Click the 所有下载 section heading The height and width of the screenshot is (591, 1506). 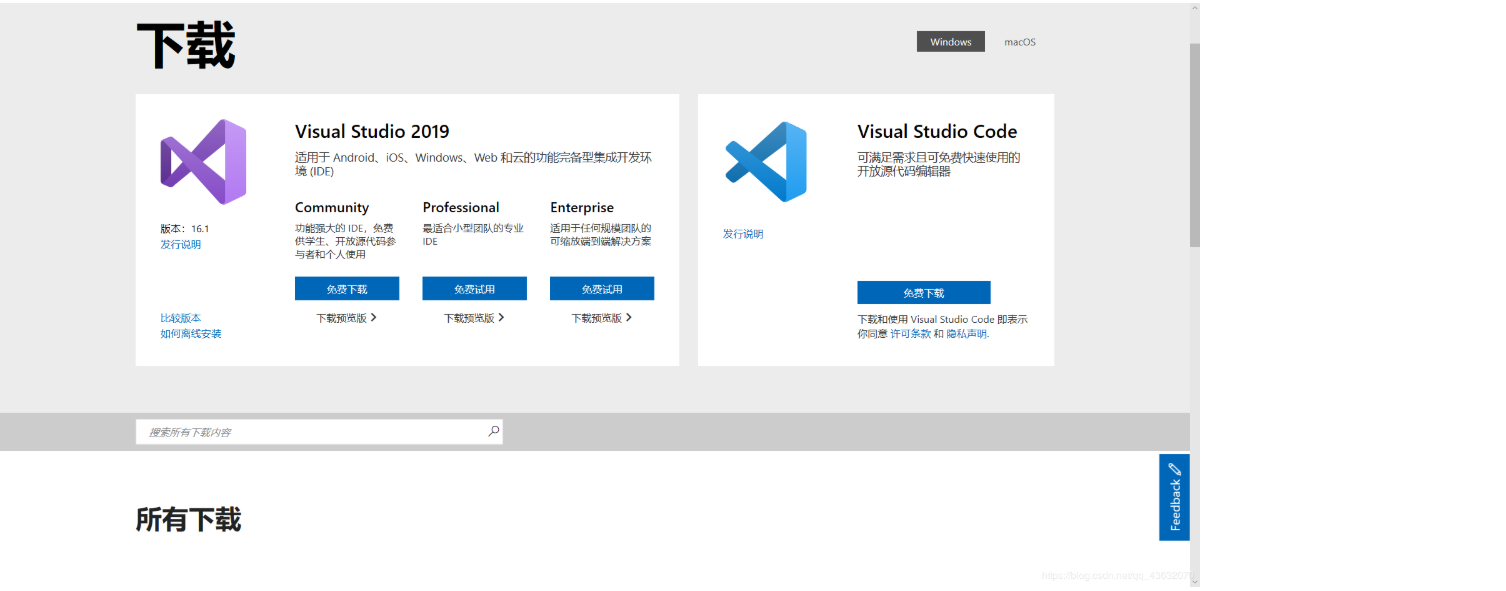pyautogui.click(x=189, y=520)
